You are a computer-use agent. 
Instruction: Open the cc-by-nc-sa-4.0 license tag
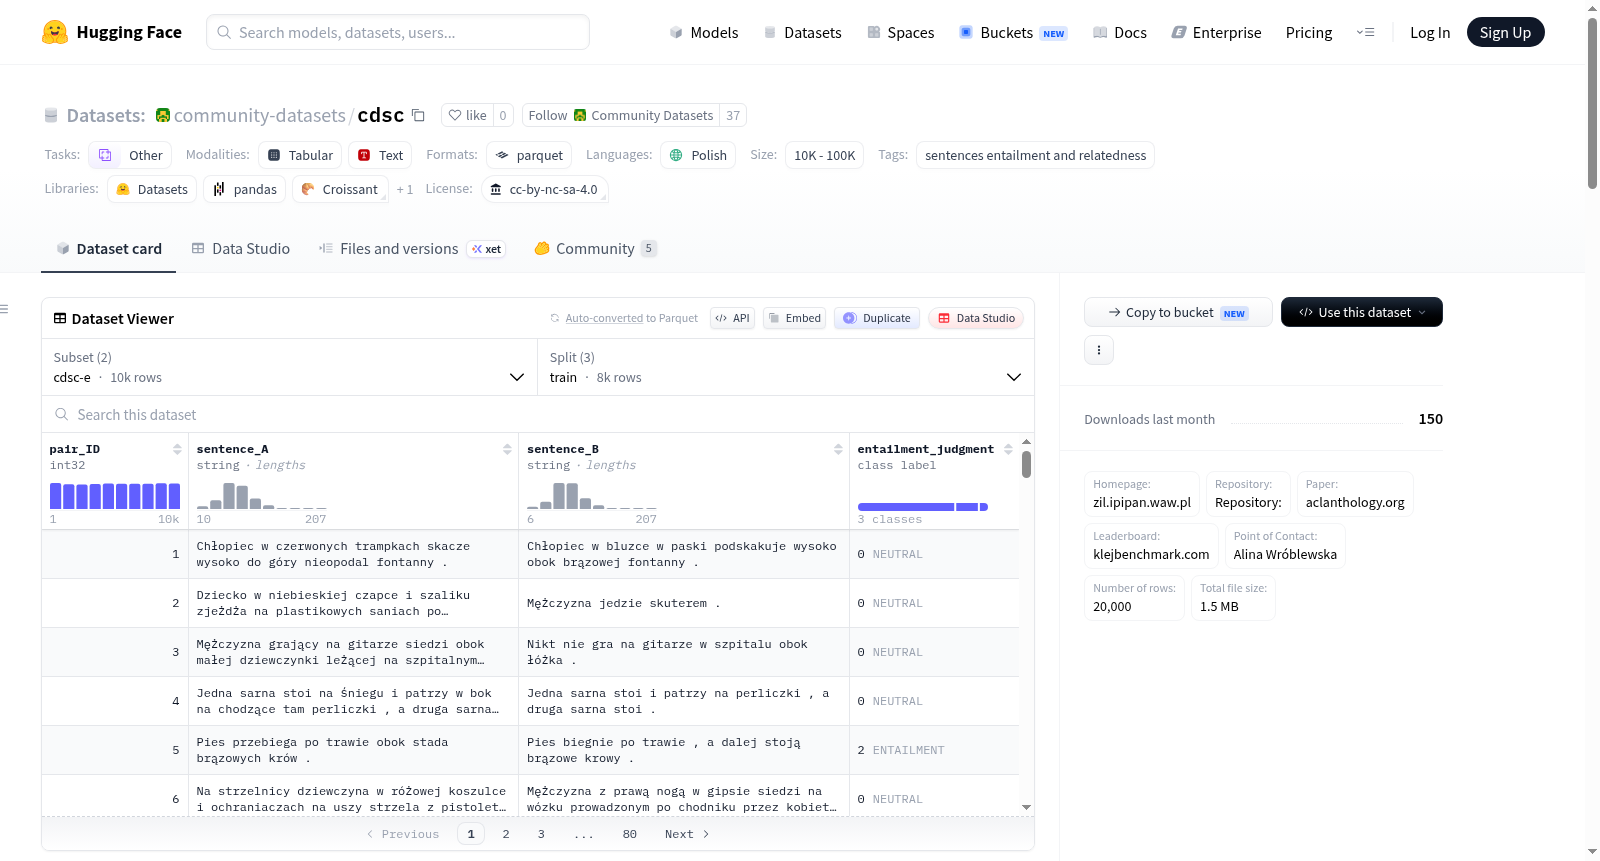[x=544, y=189]
